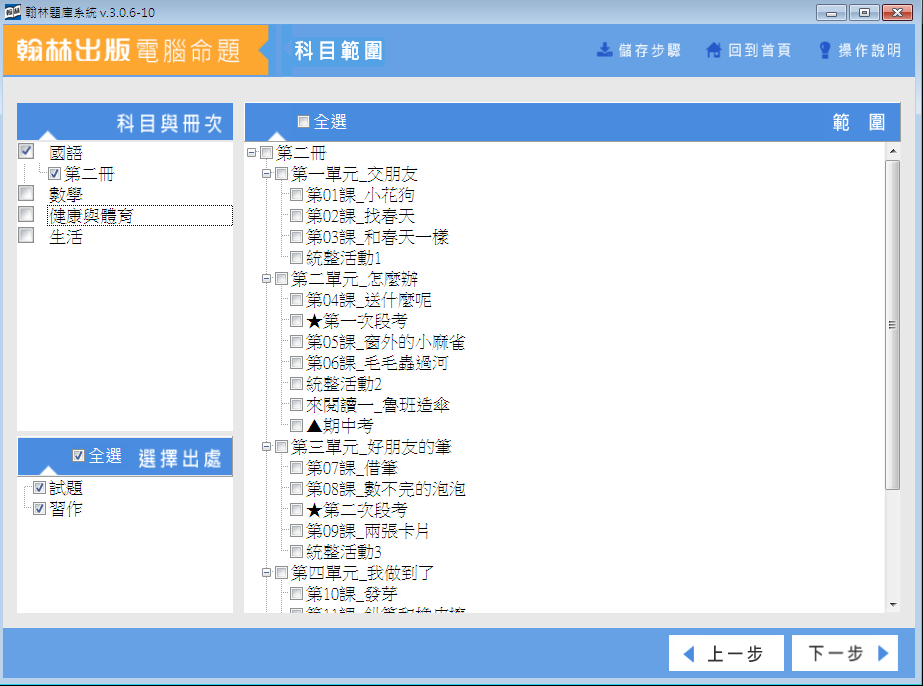
Task: Click the app icon in the title bar
Action: pos(12,12)
